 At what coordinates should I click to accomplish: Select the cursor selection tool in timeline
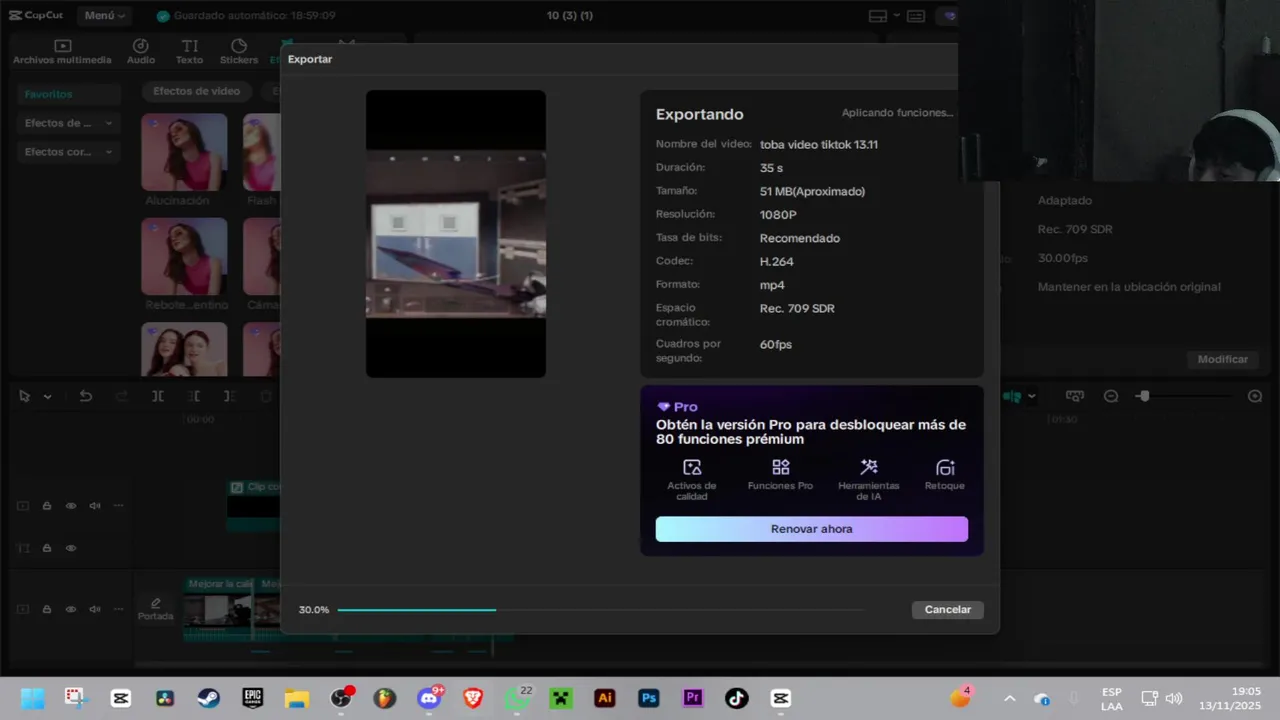point(26,397)
